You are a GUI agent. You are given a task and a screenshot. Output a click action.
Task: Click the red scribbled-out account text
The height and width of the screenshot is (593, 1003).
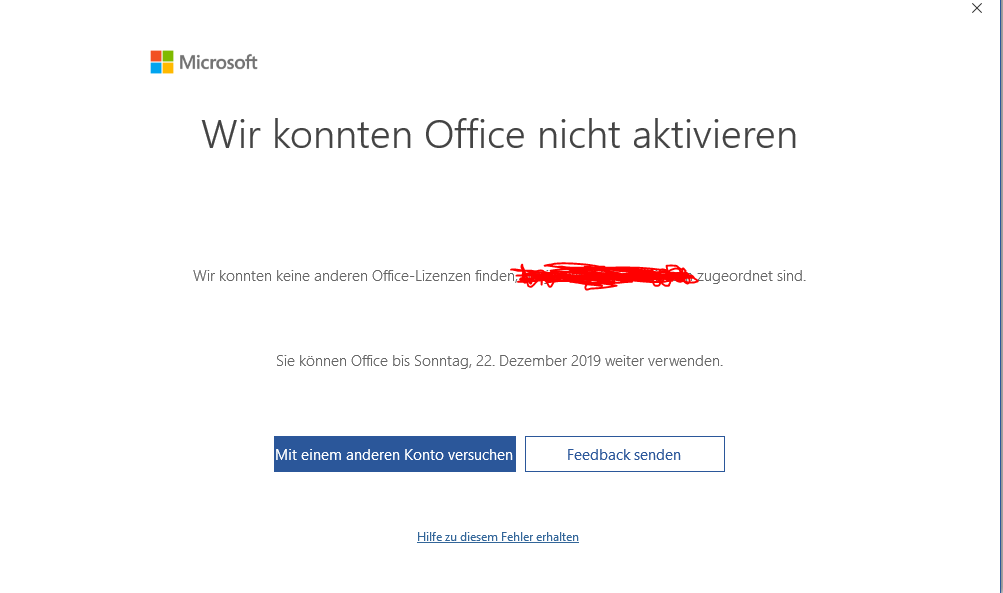[605, 276]
